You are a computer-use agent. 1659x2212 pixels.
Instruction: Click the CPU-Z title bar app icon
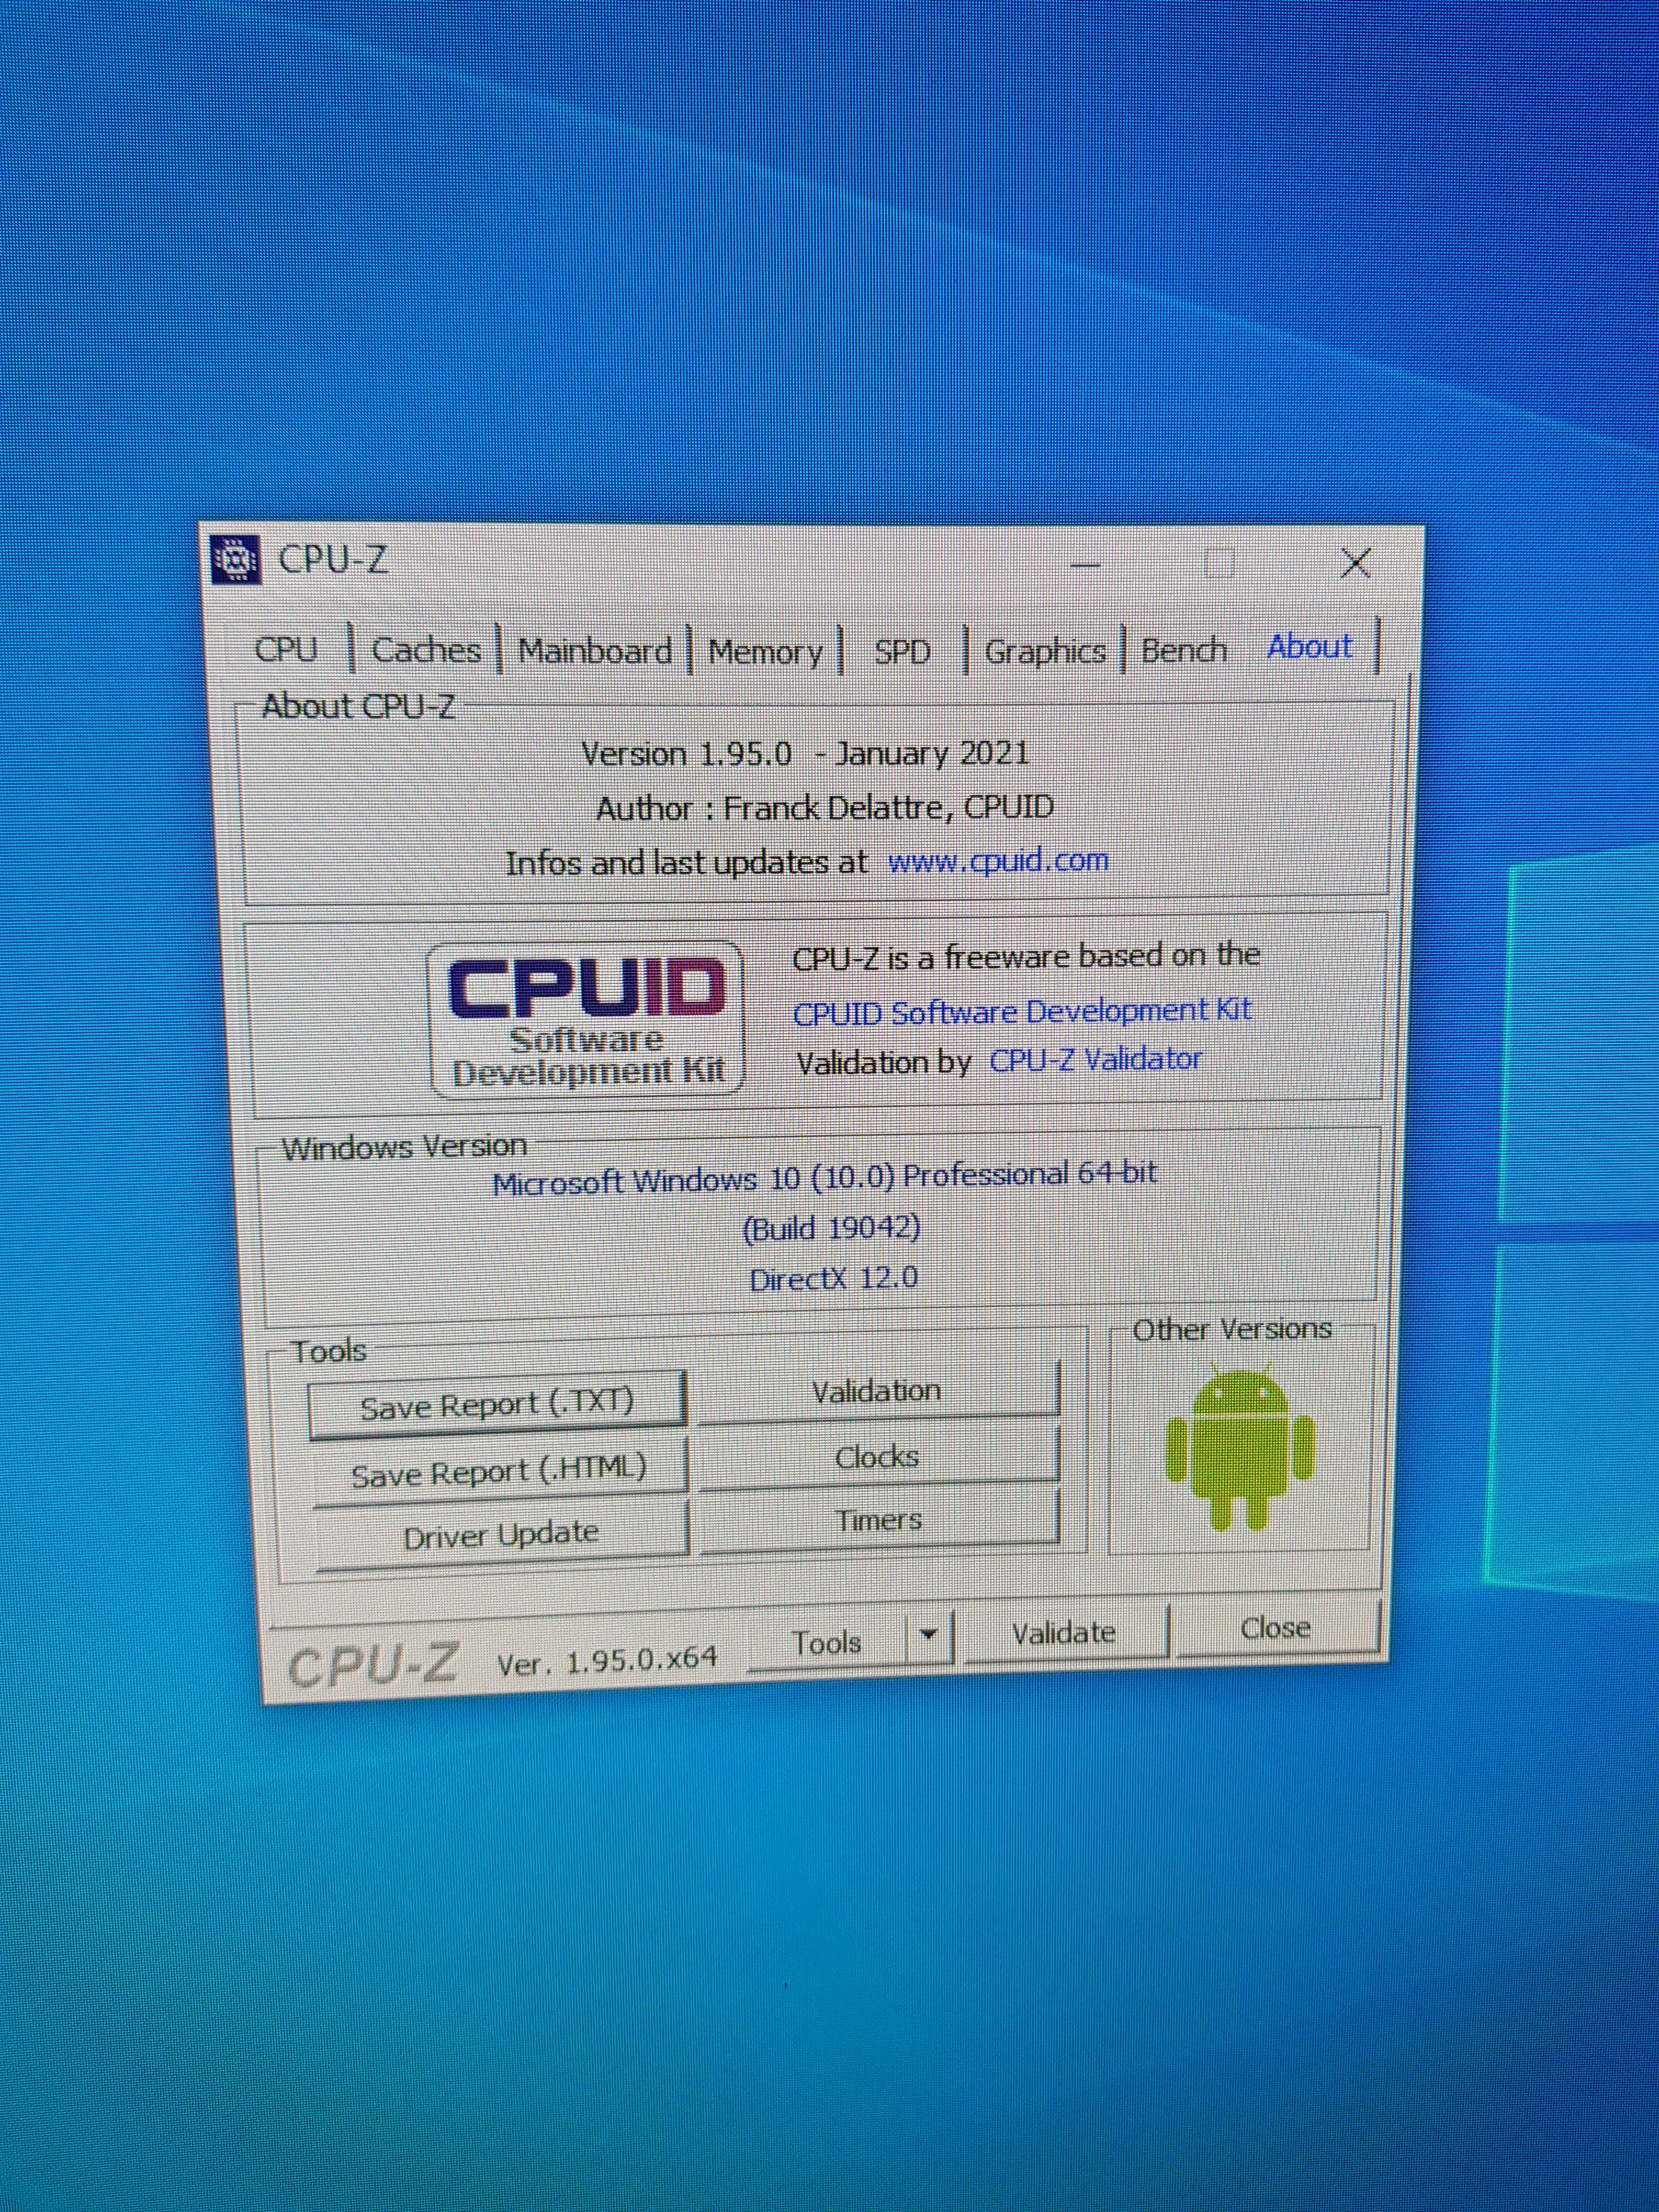237,560
